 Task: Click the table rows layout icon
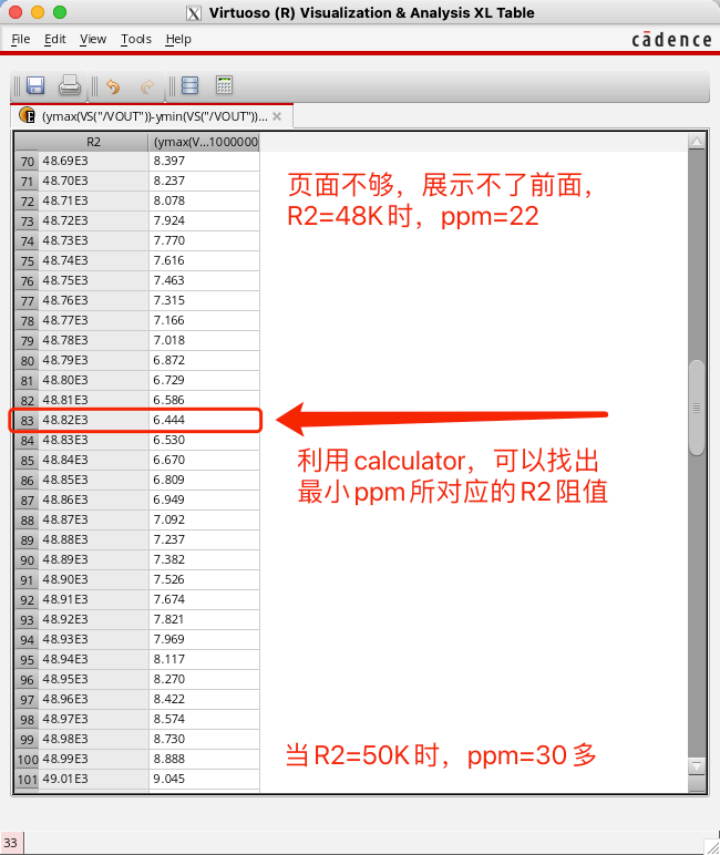coord(190,86)
